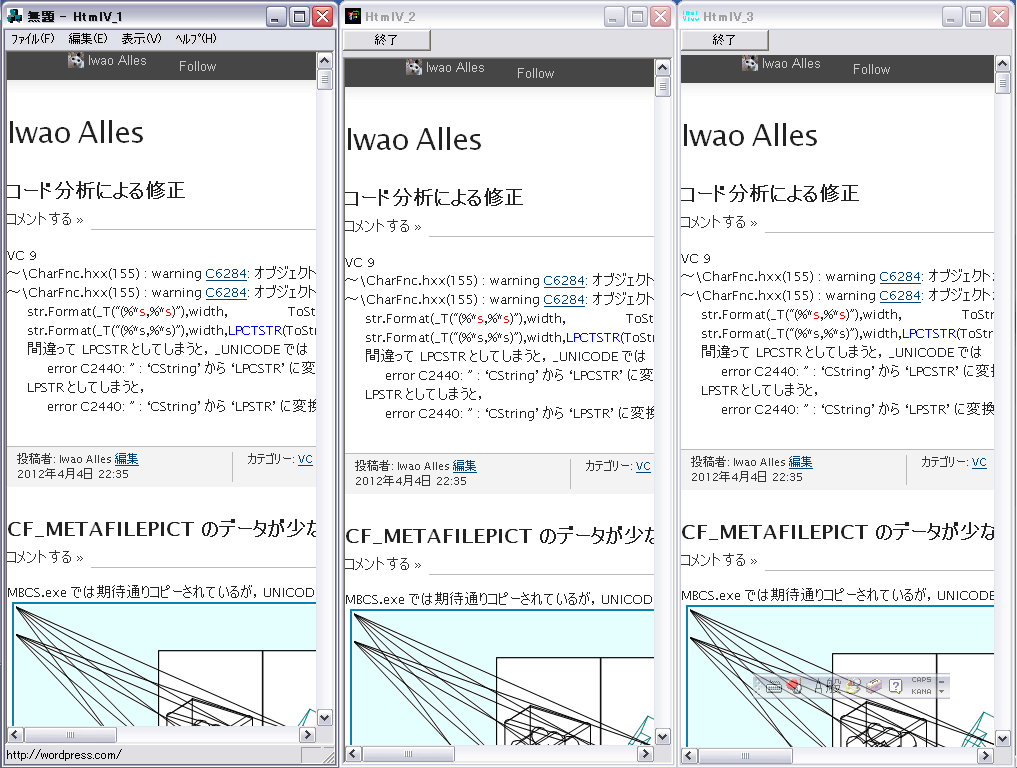1017x768 pixels.
Task: Click the HtmlV_3 title bar app icon
Action: (690, 16)
